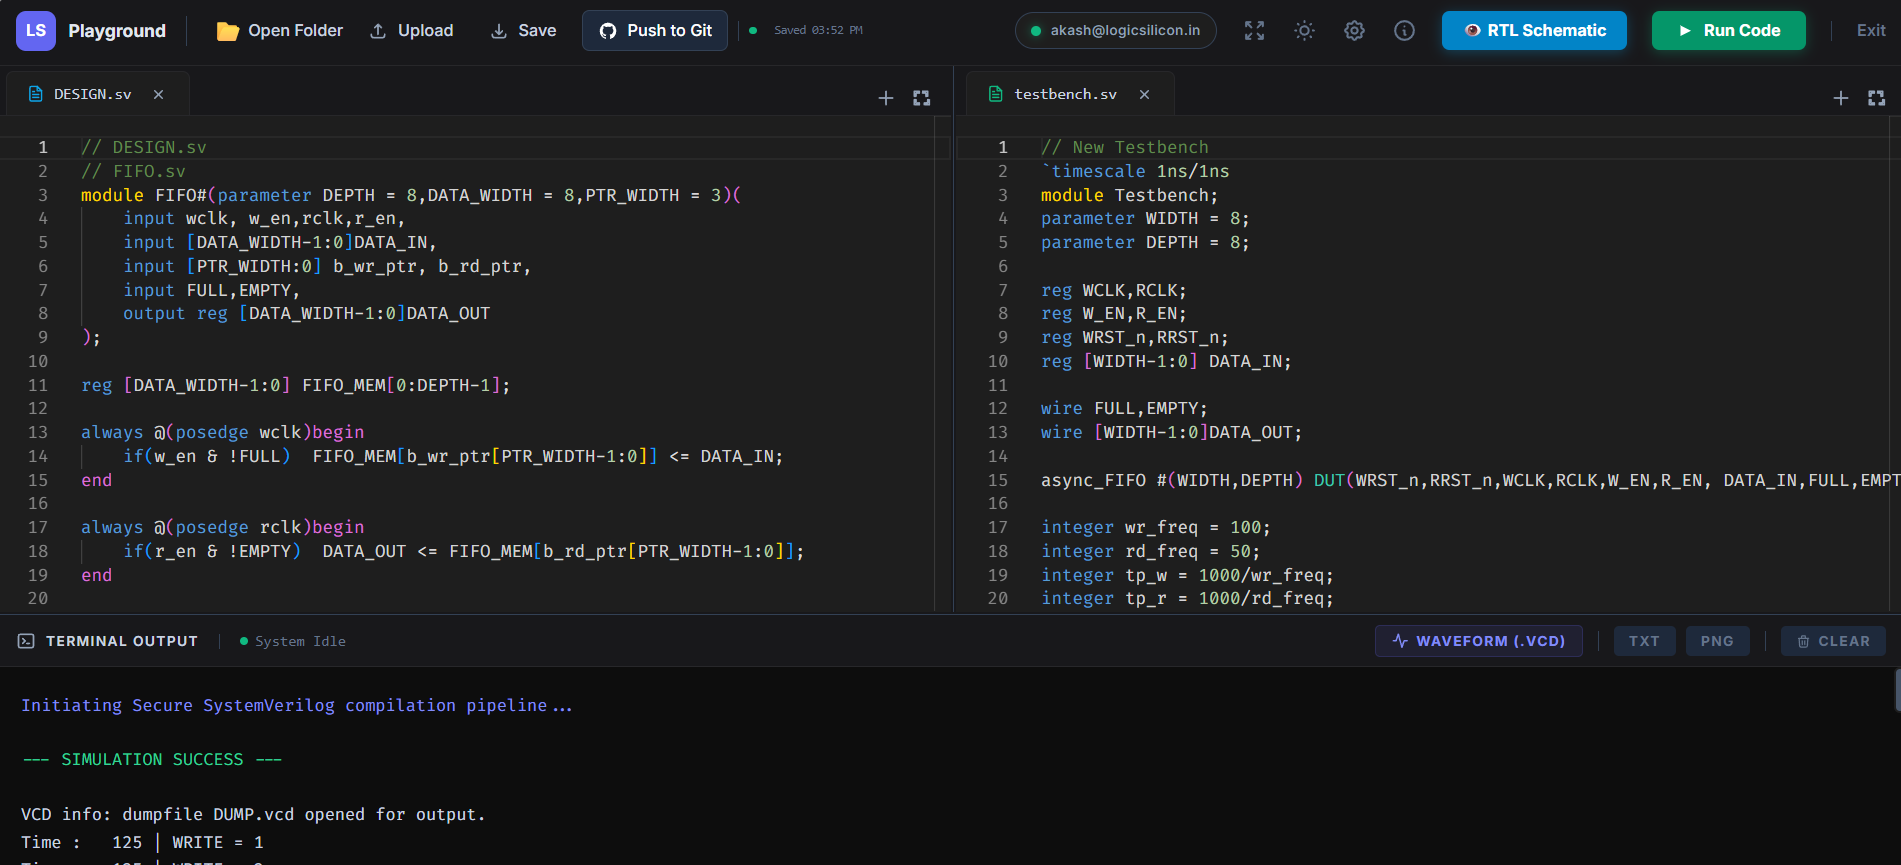Open the RTL Schematic viewer
Image resolution: width=1901 pixels, height=865 pixels.
[x=1534, y=31]
